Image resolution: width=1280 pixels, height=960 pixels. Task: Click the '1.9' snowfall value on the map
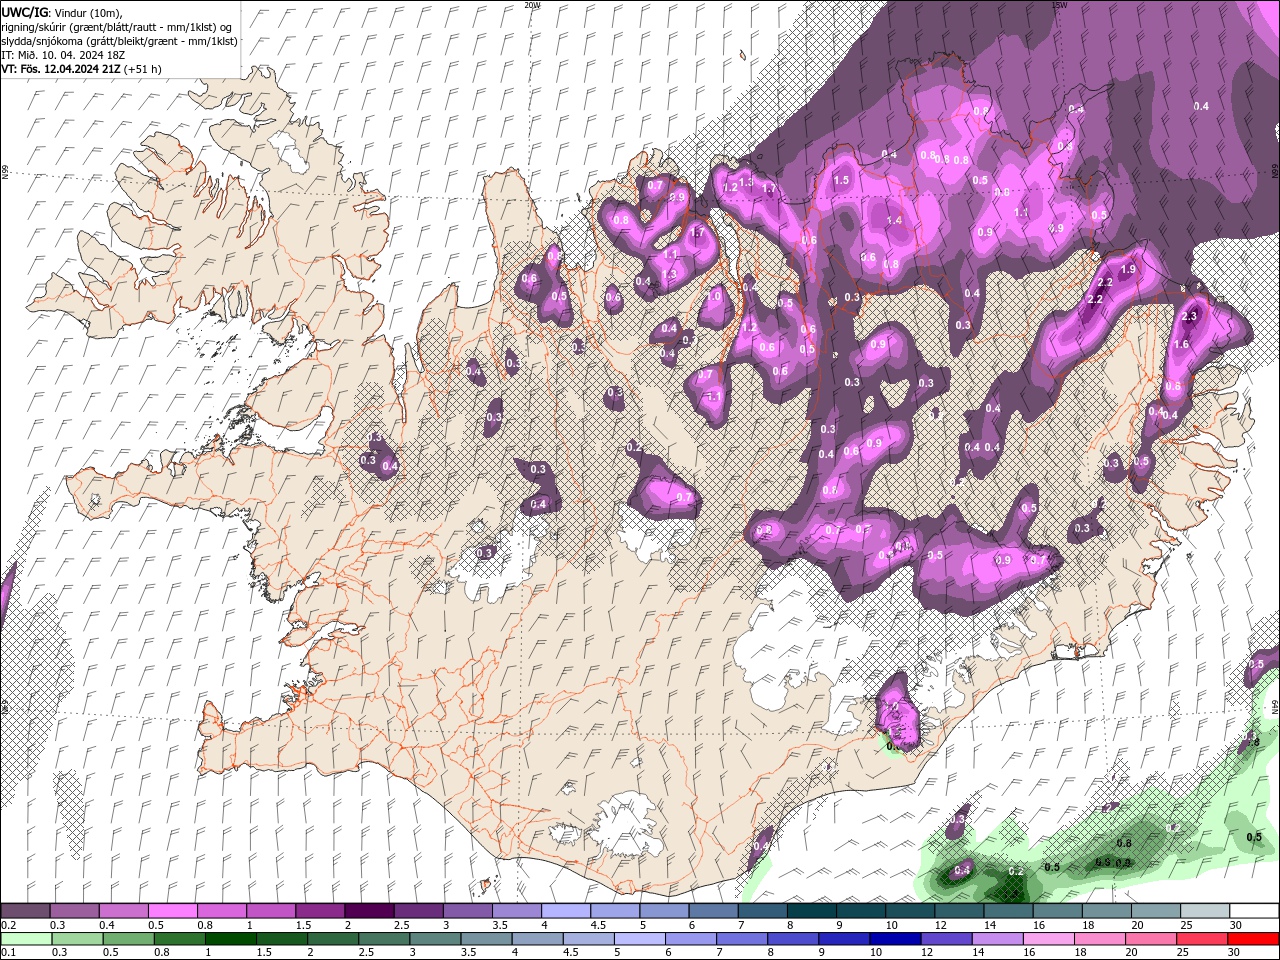(1129, 270)
